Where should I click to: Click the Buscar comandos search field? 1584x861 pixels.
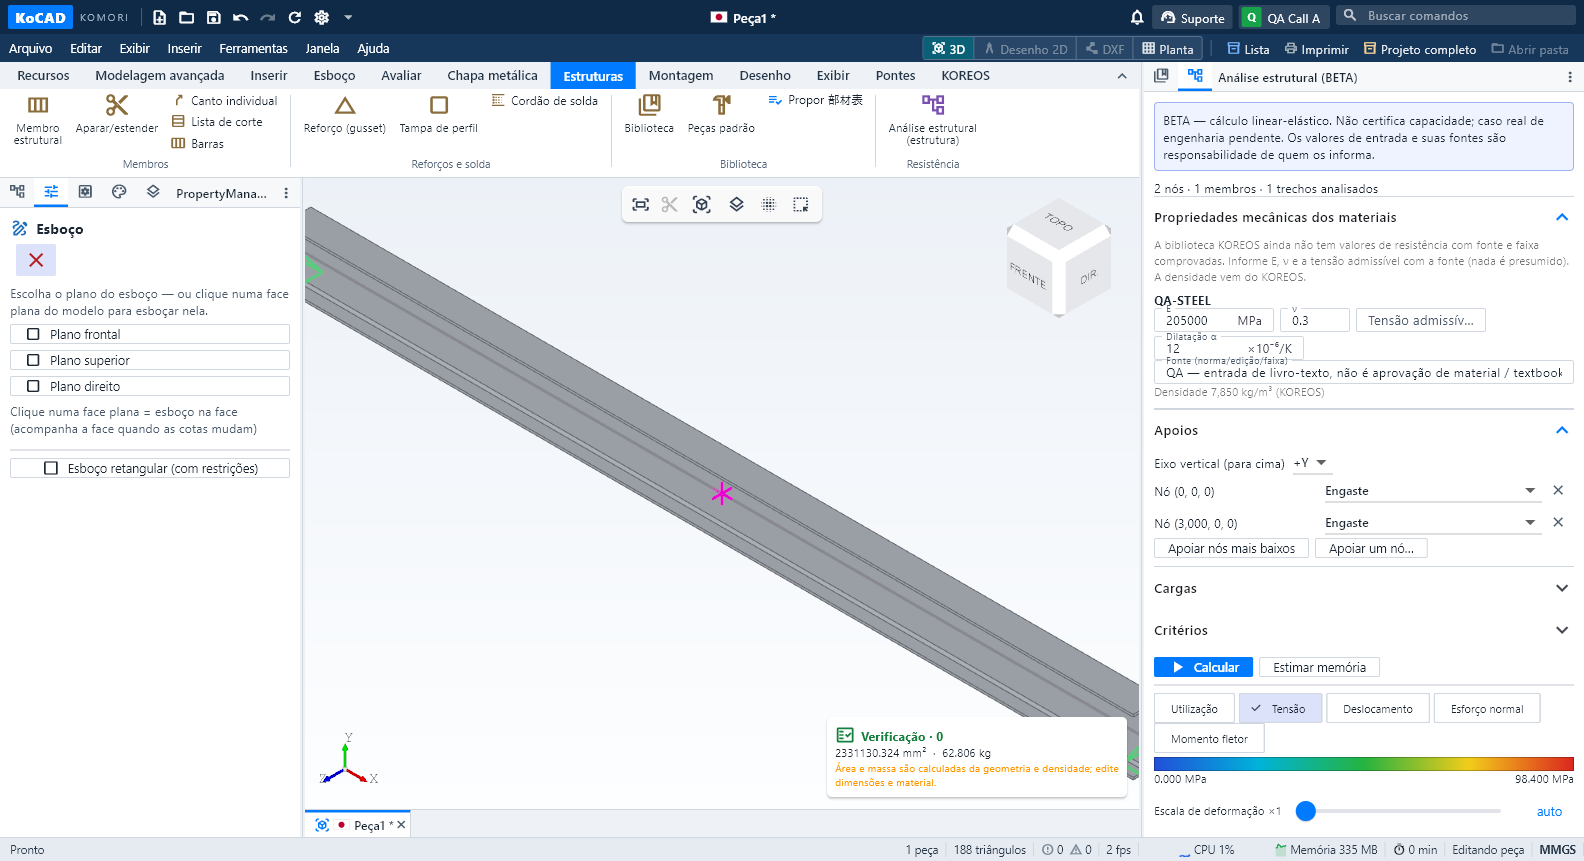click(1458, 15)
